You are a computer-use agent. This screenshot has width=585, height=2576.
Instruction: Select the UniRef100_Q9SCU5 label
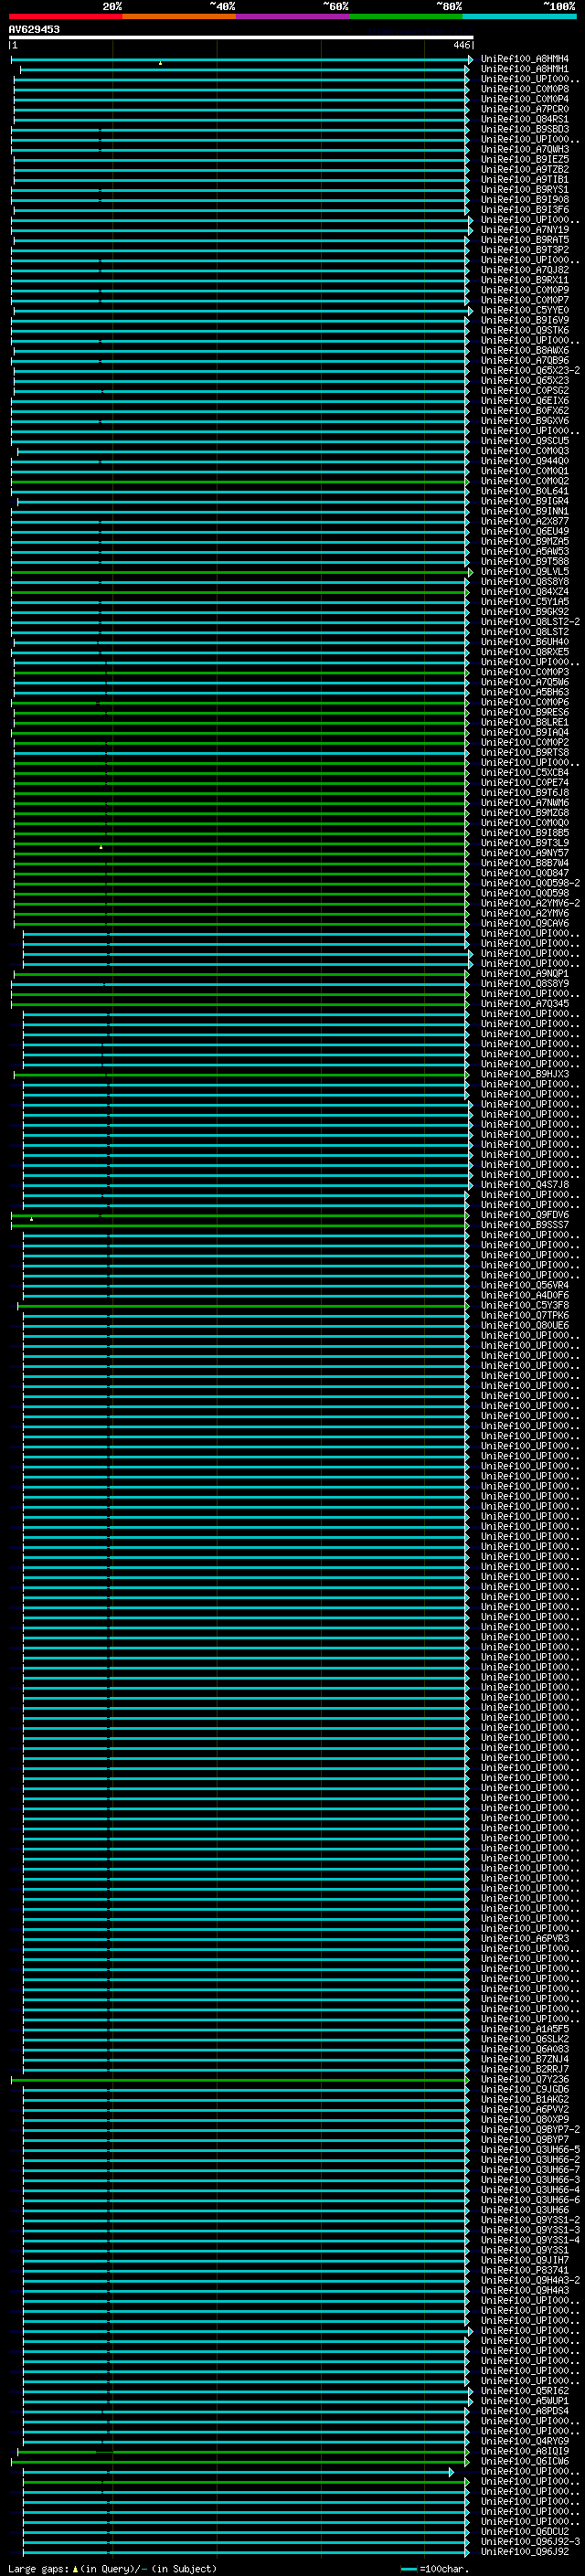[525, 440]
